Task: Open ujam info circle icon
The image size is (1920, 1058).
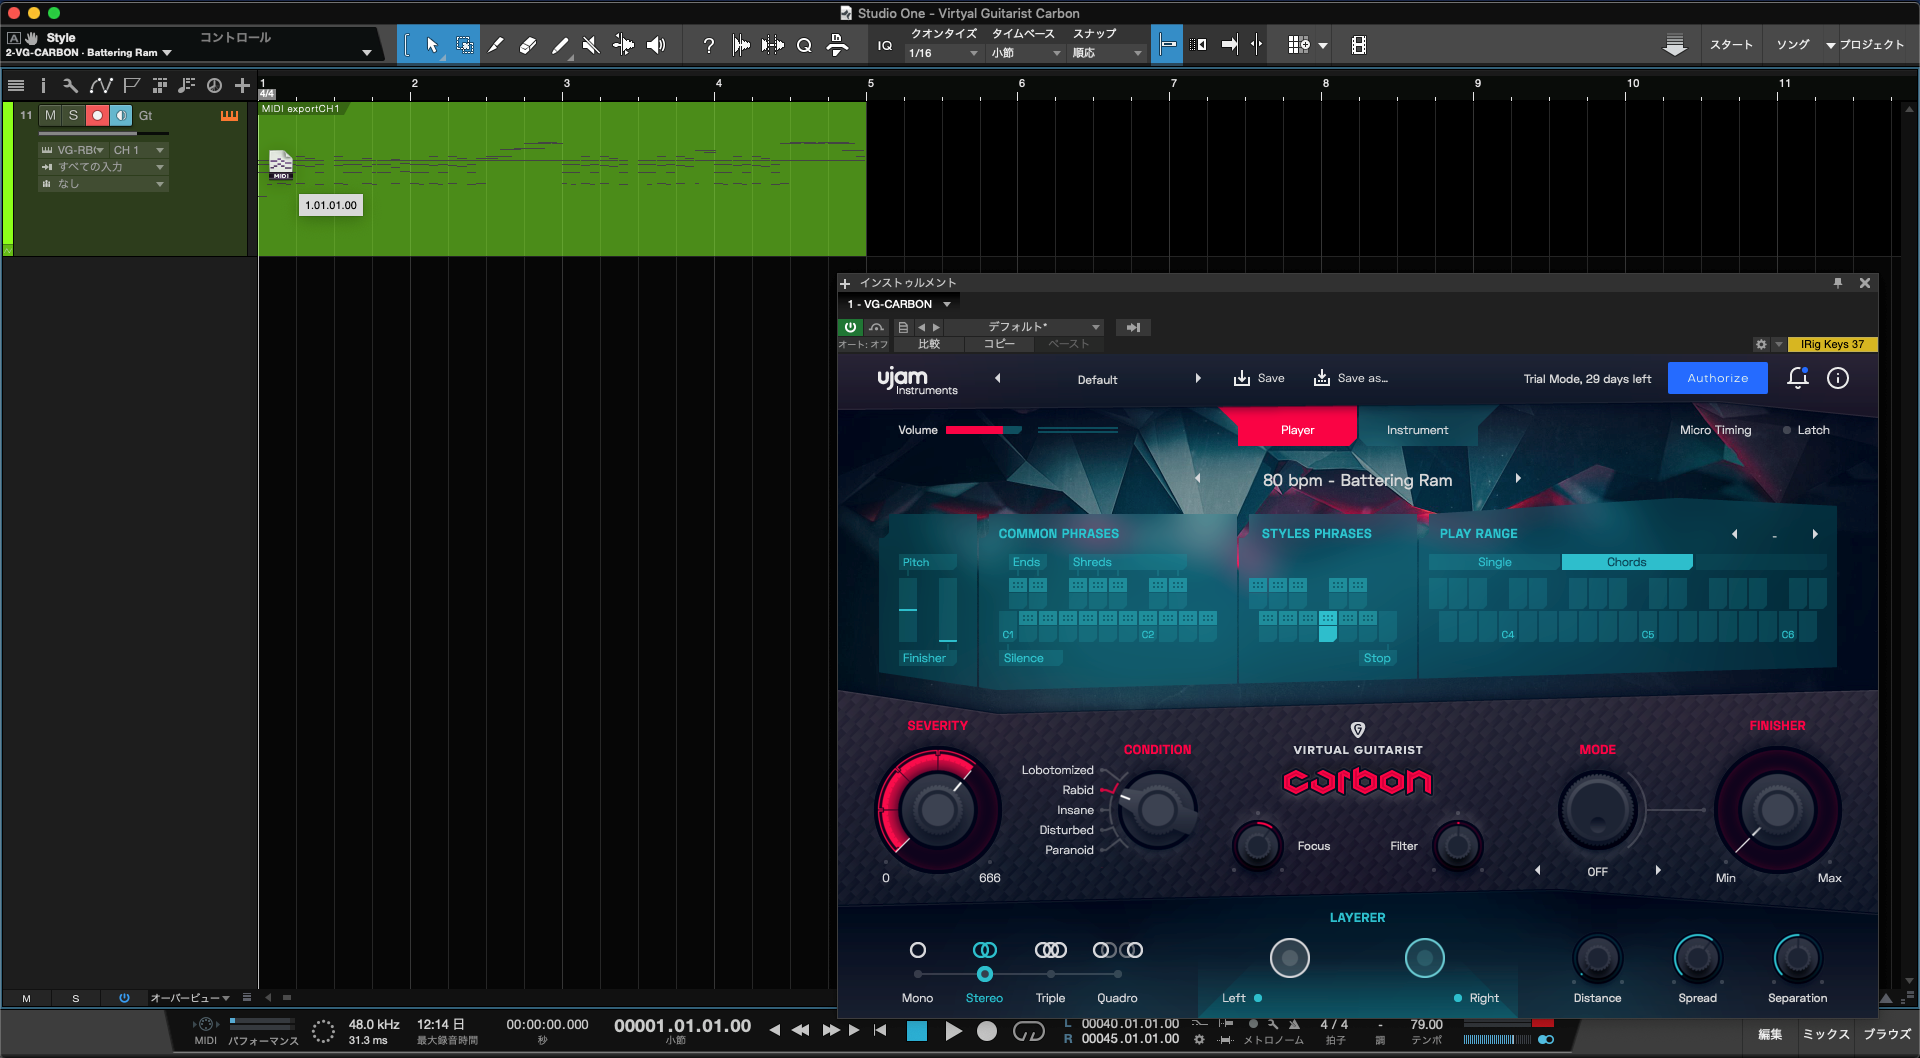Action: (x=1838, y=378)
